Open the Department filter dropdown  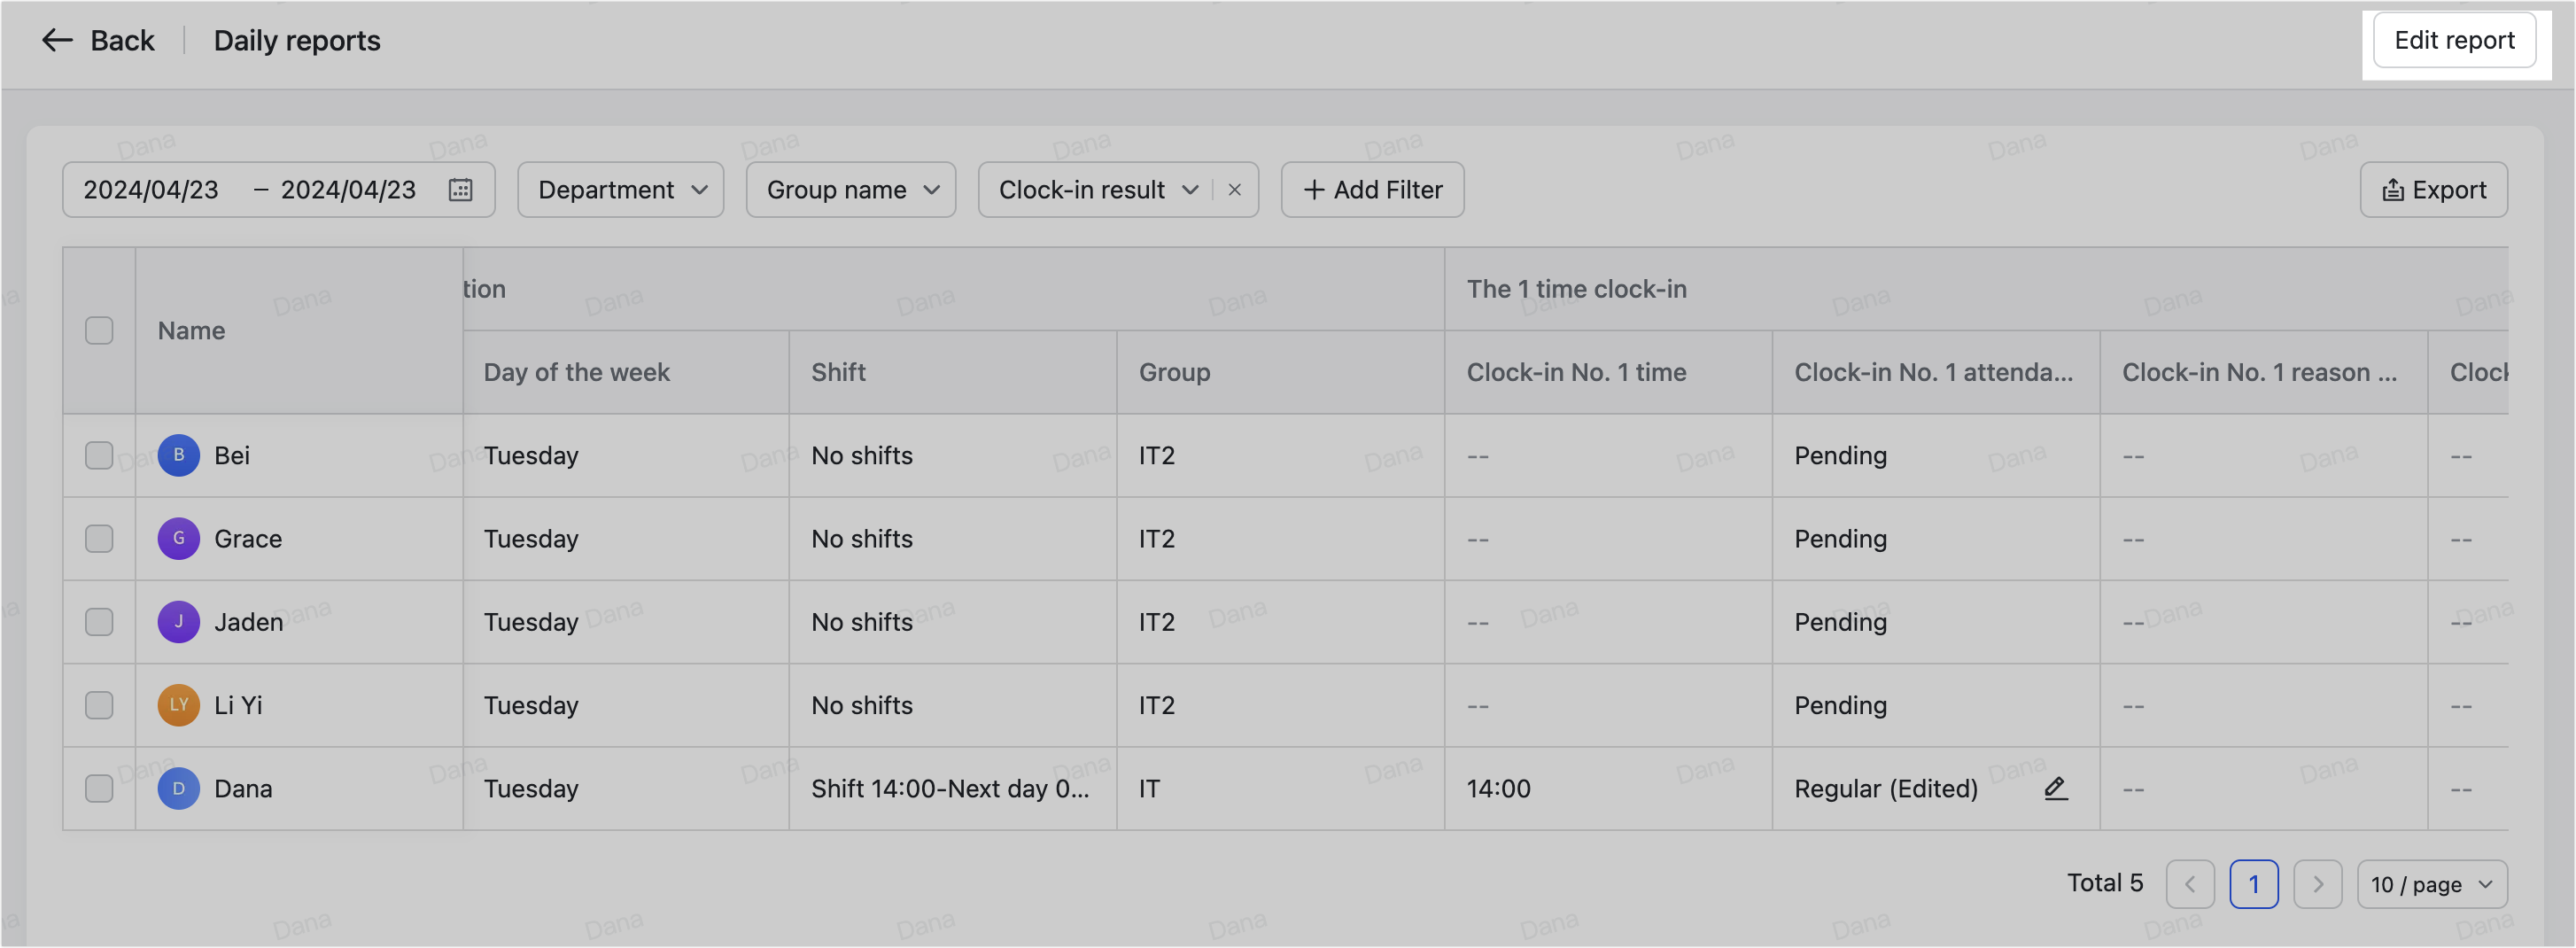click(619, 189)
